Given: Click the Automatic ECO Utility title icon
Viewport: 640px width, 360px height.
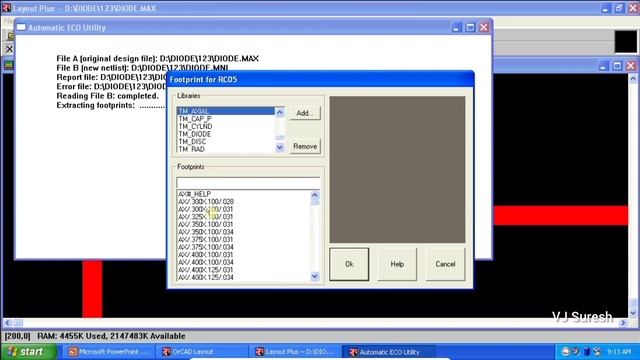Looking at the screenshot, I should click(x=21, y=27).
